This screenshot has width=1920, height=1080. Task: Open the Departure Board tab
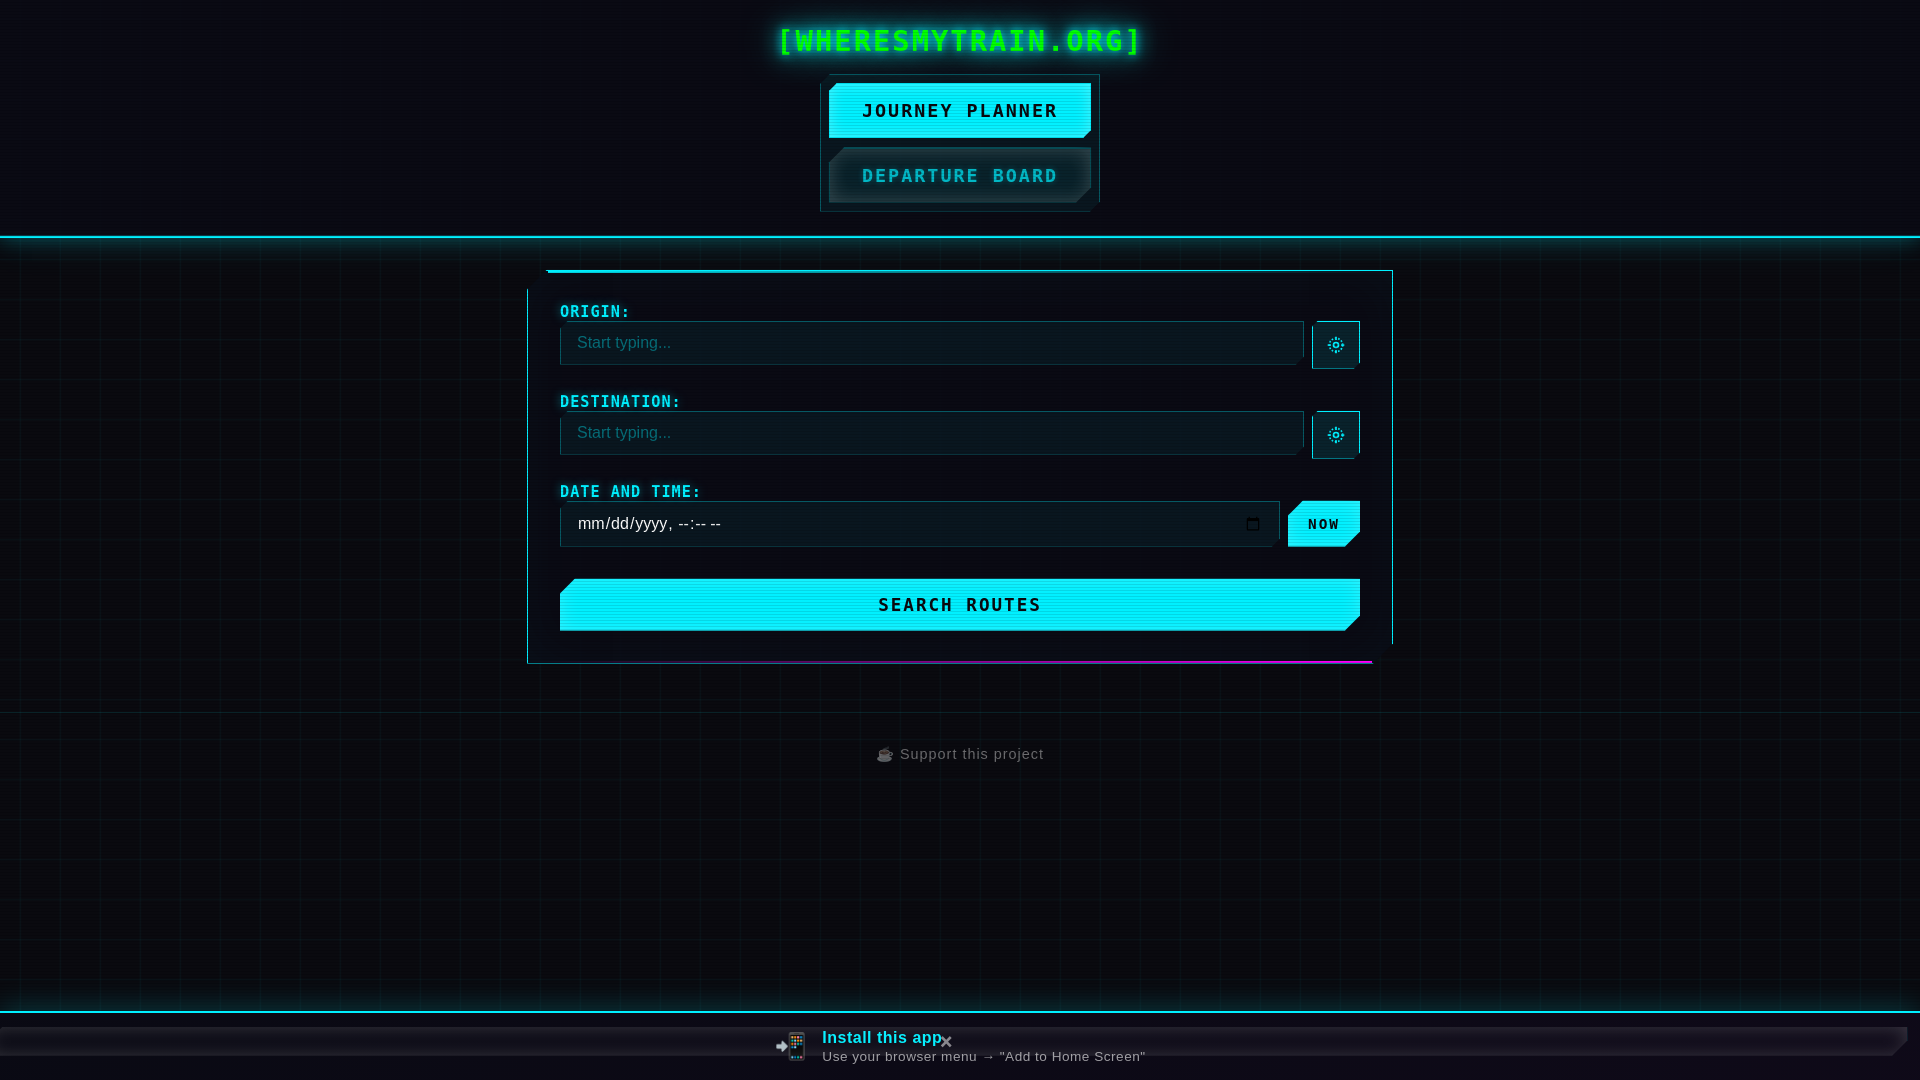point(960,175)
